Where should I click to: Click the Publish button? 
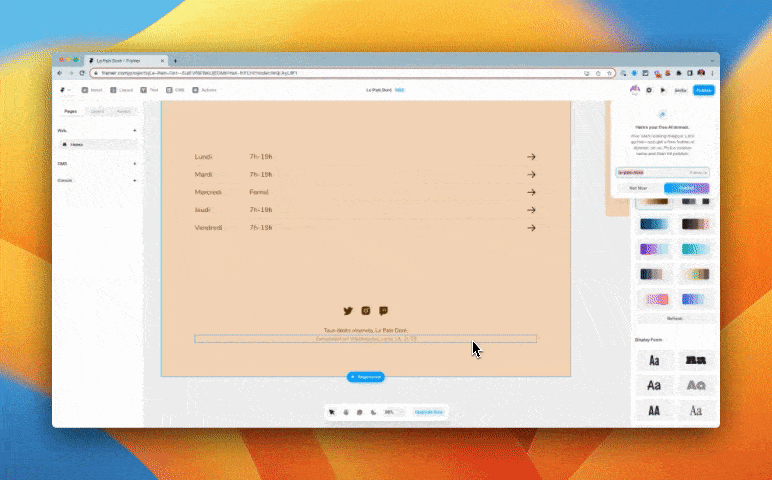point(704,90)
